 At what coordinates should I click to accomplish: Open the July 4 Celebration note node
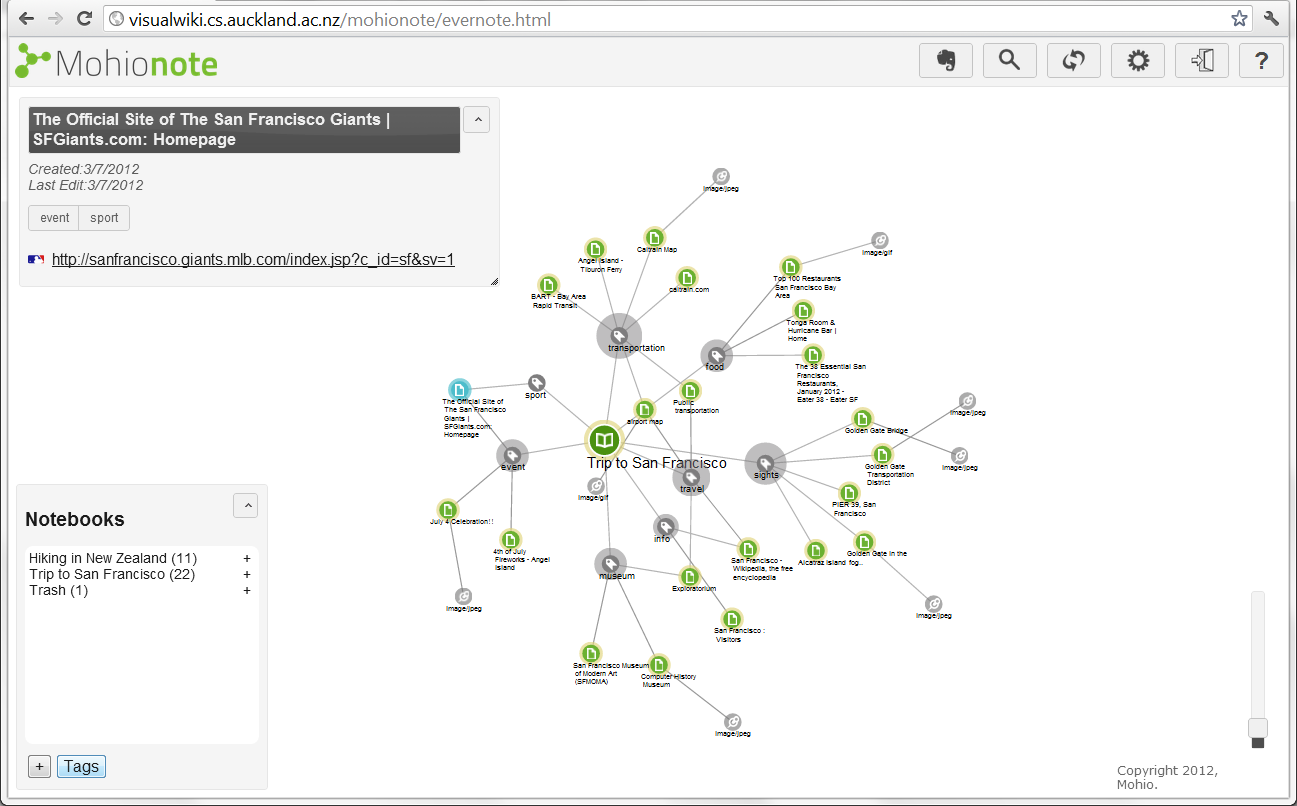pyautogui.click(x=447, y=509)
